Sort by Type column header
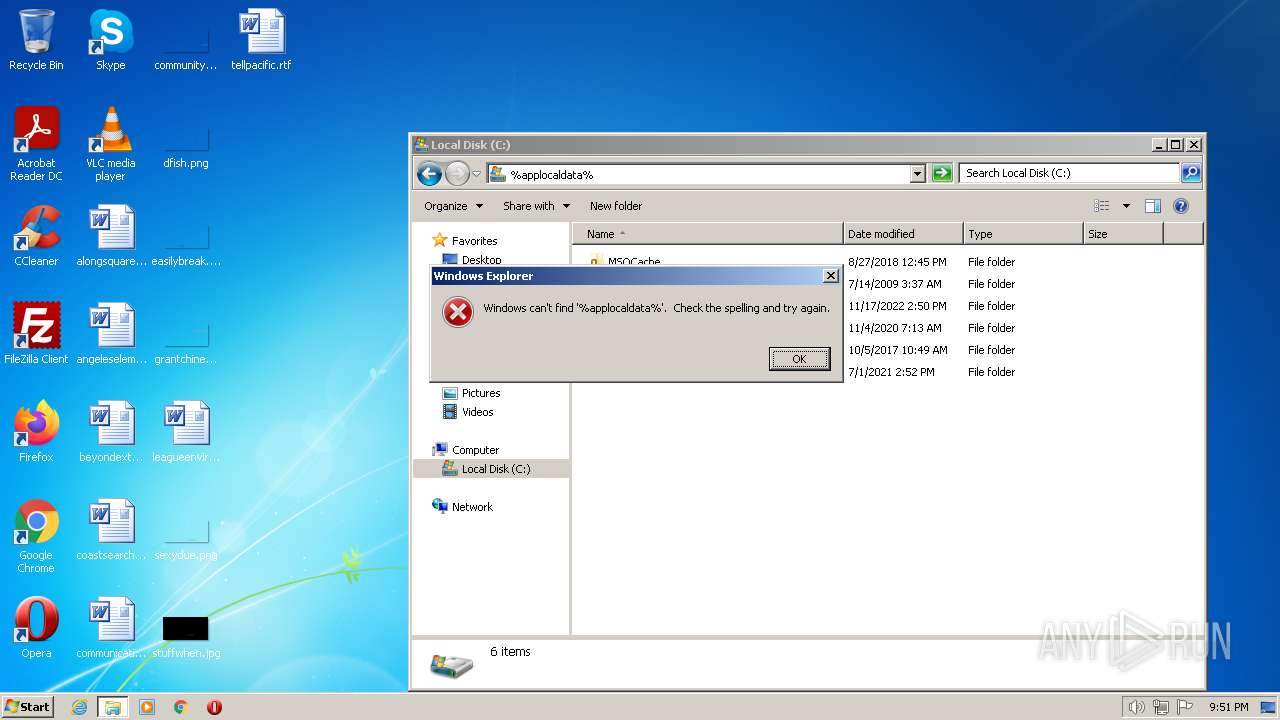The image size is (1280, 720). tap(1023, 234)
